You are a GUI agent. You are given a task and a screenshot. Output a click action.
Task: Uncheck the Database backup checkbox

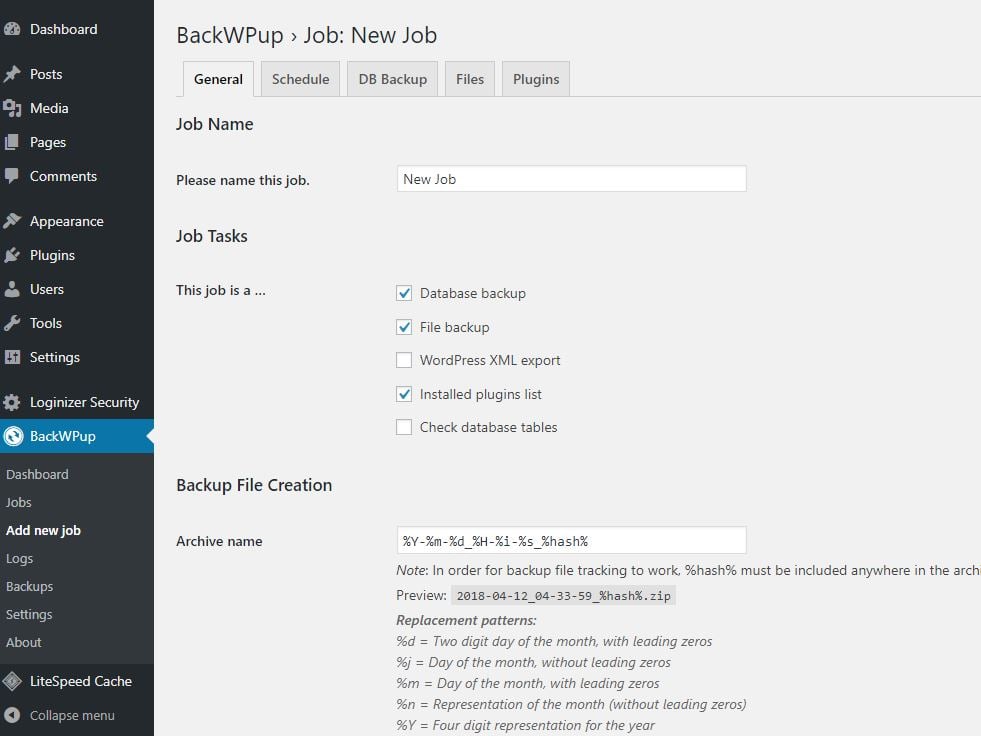click(404, 293)
